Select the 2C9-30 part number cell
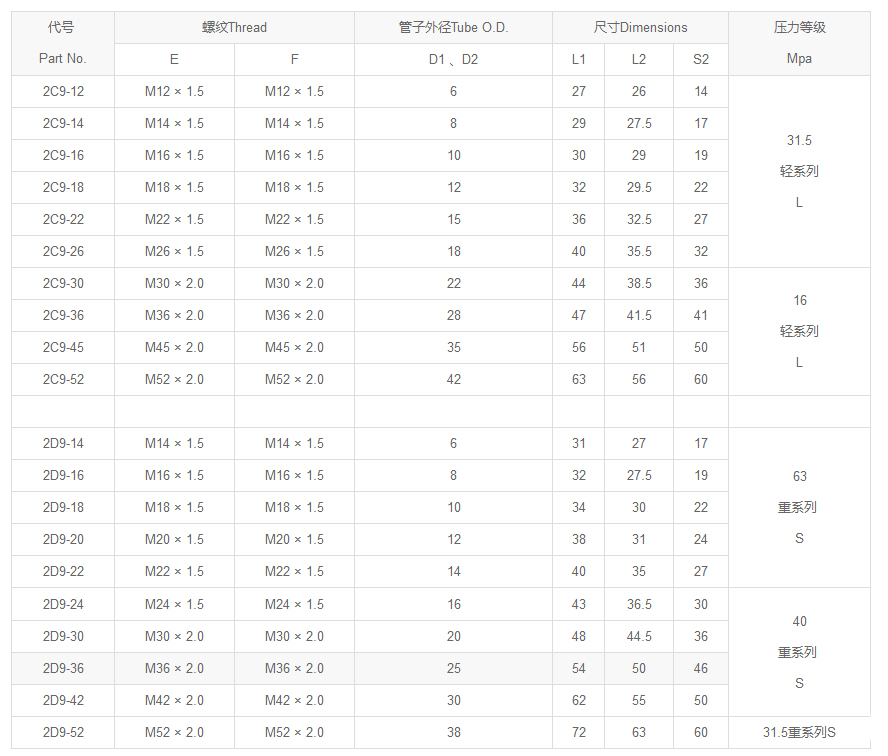The image size is (888, 756). tap(63, 284)
